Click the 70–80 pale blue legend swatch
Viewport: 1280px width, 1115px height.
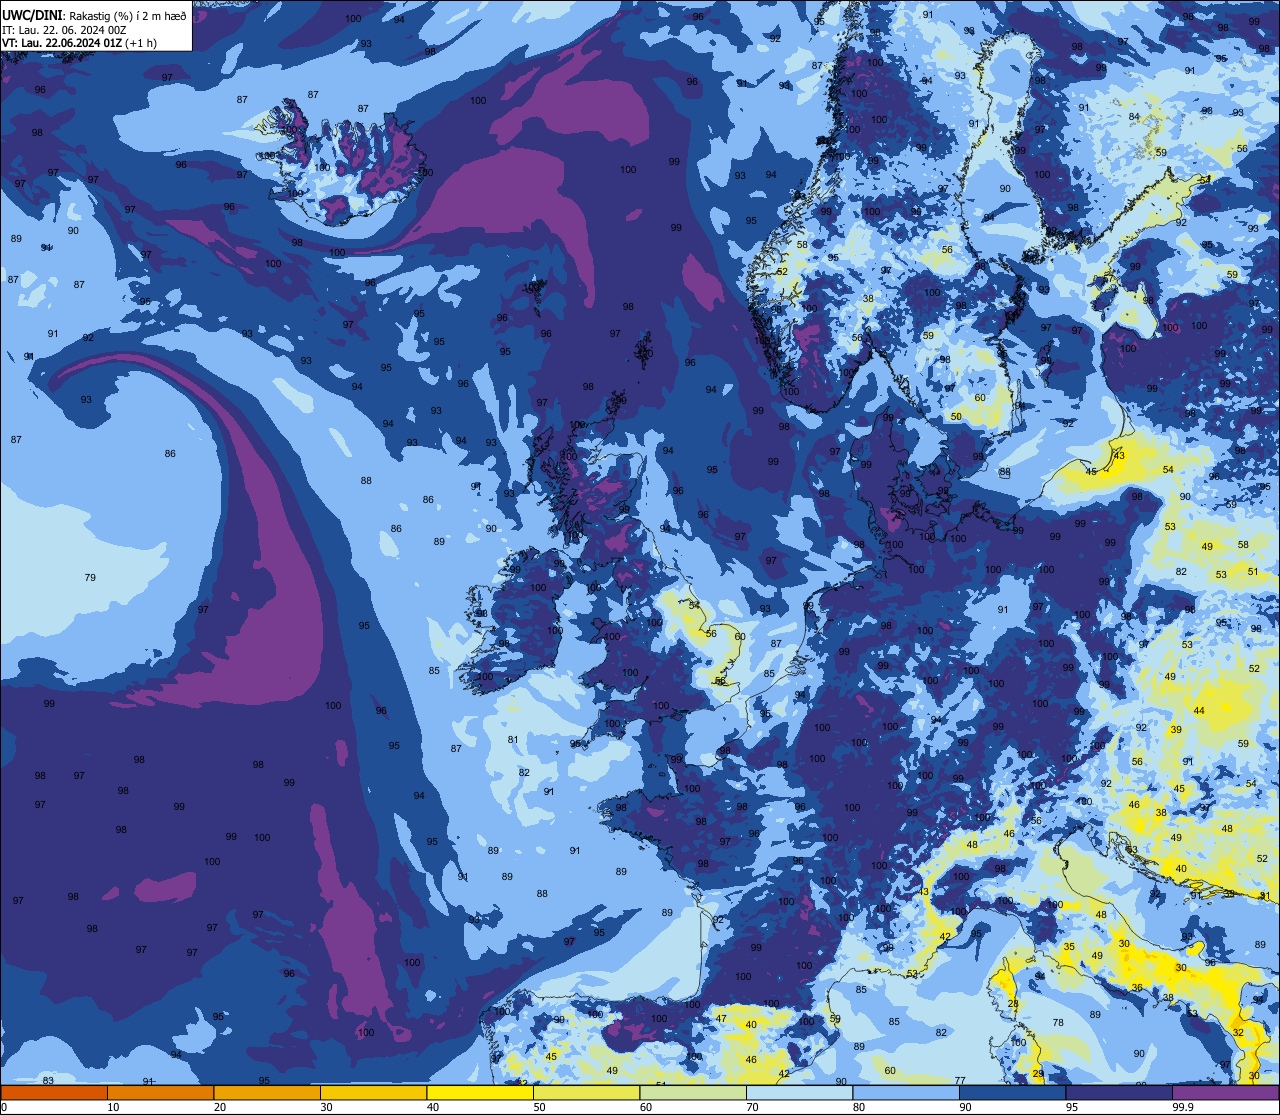pos(799,1092)
